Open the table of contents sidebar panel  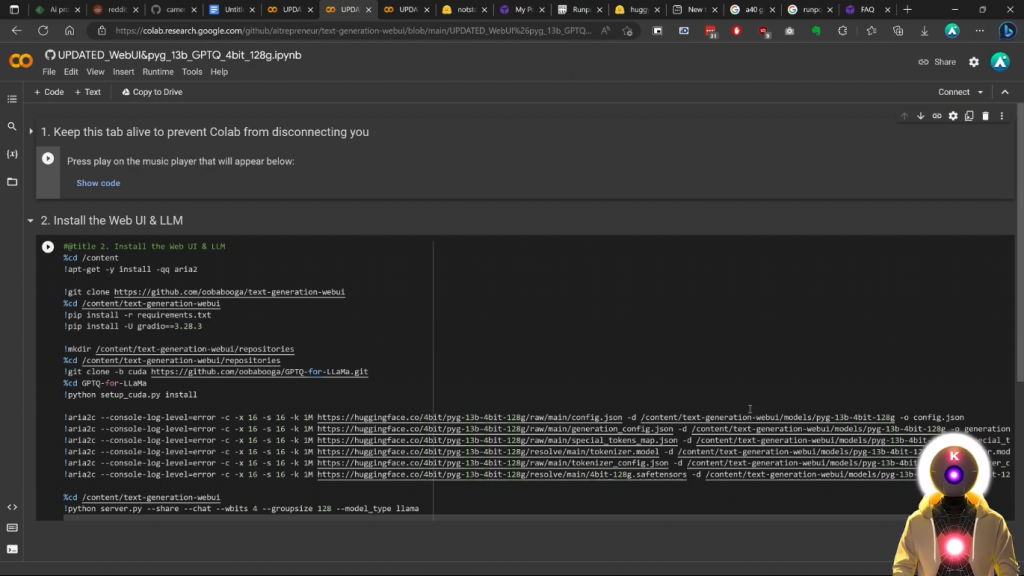12,99
